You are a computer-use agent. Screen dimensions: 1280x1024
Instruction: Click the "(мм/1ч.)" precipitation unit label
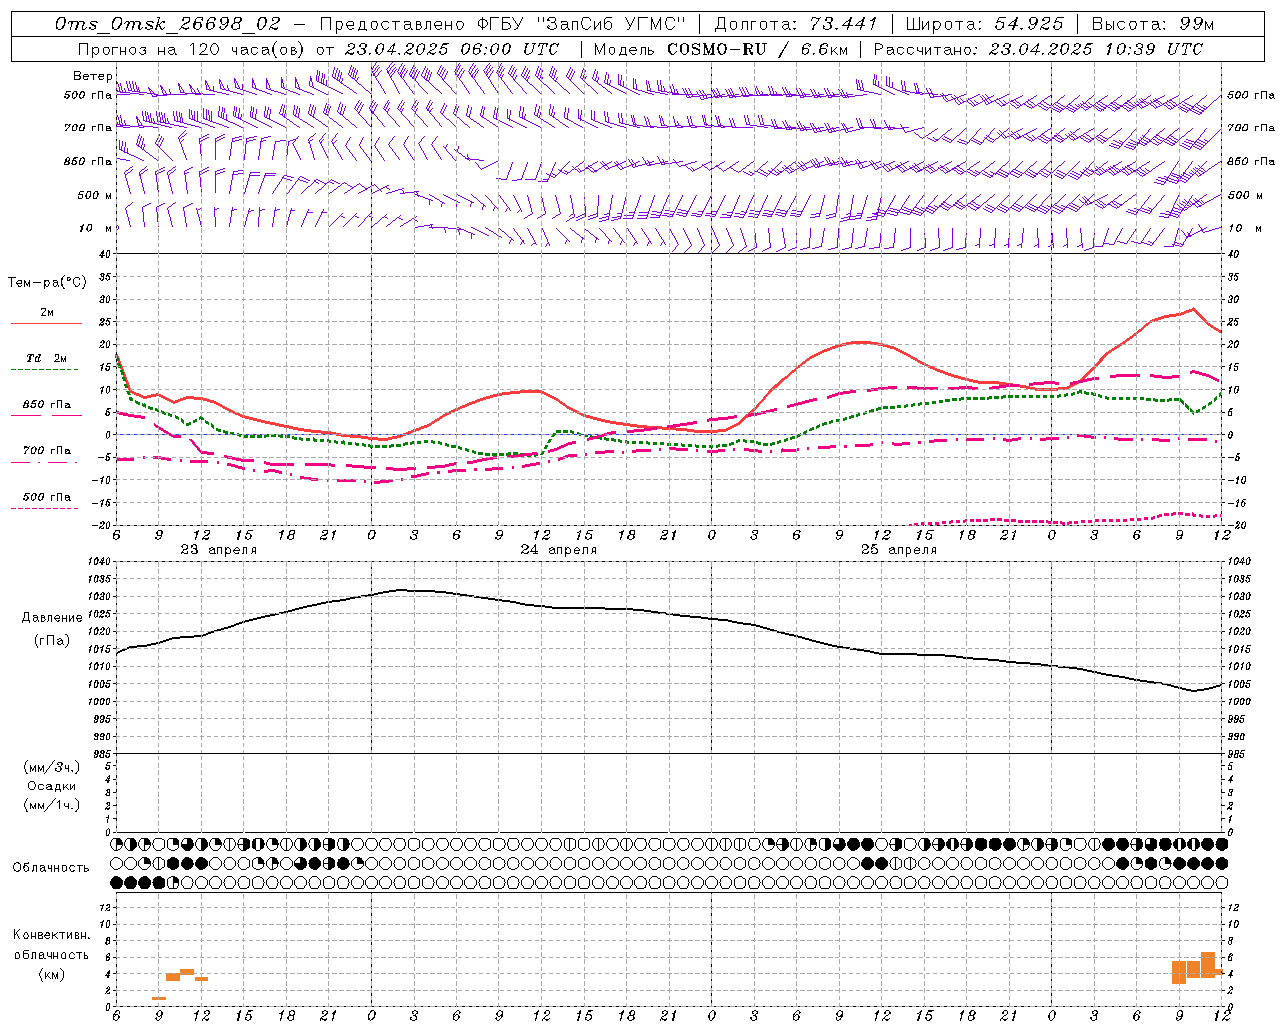[52, 805]
